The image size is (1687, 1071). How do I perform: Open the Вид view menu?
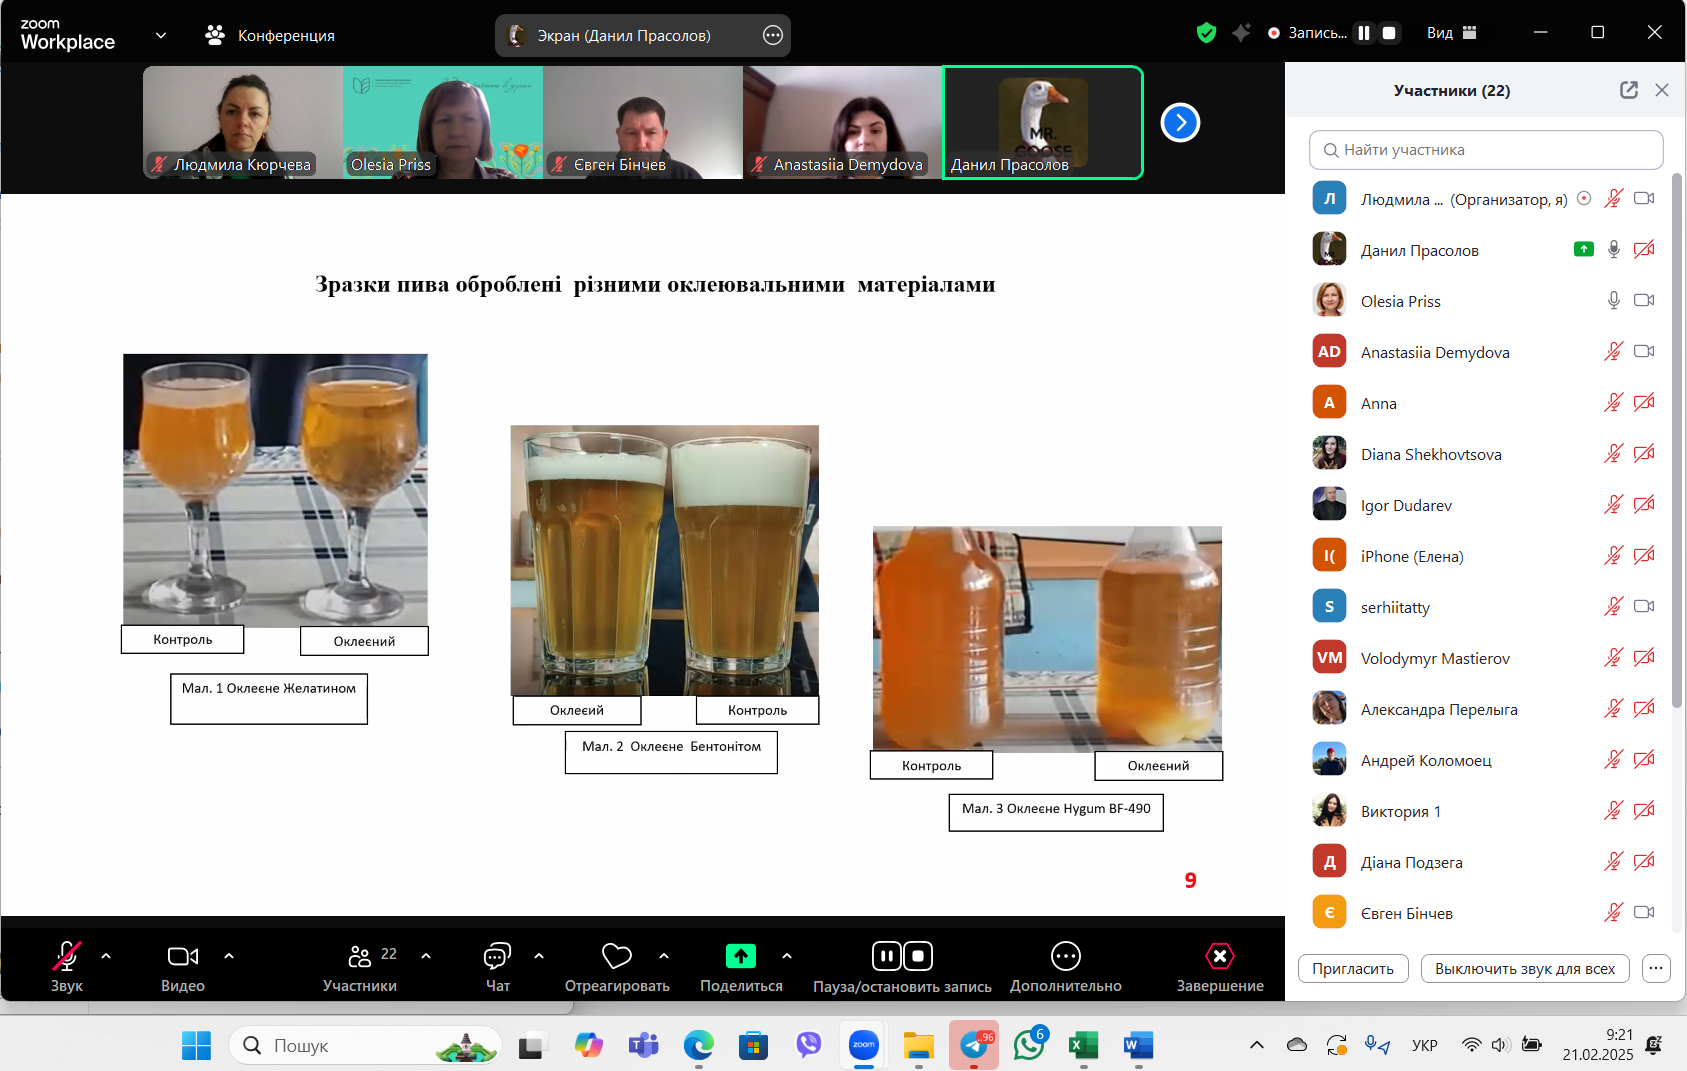click(1451, 33)
